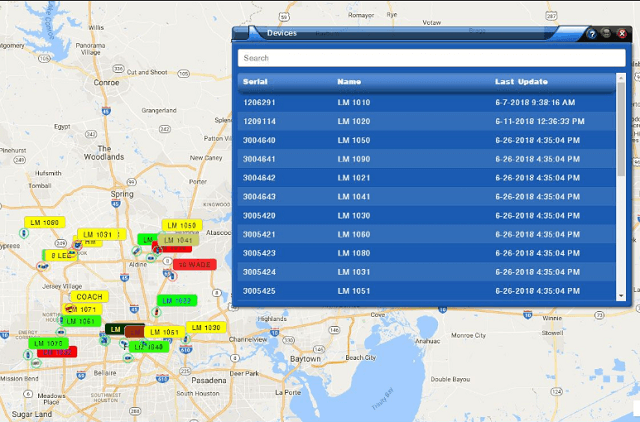Select device row LM 1021
Screen dimensions: 640x422
coord(427,178)
